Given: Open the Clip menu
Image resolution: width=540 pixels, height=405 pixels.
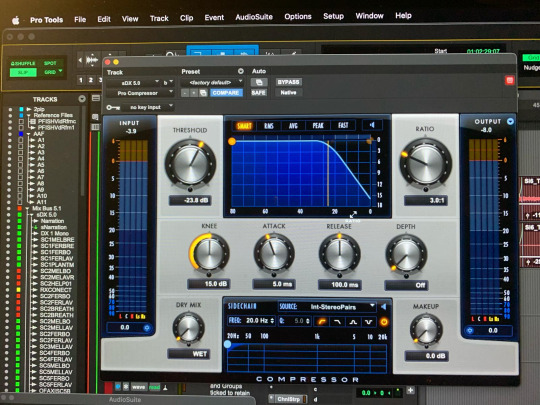Looking at the screenshot, I should 186,18.
